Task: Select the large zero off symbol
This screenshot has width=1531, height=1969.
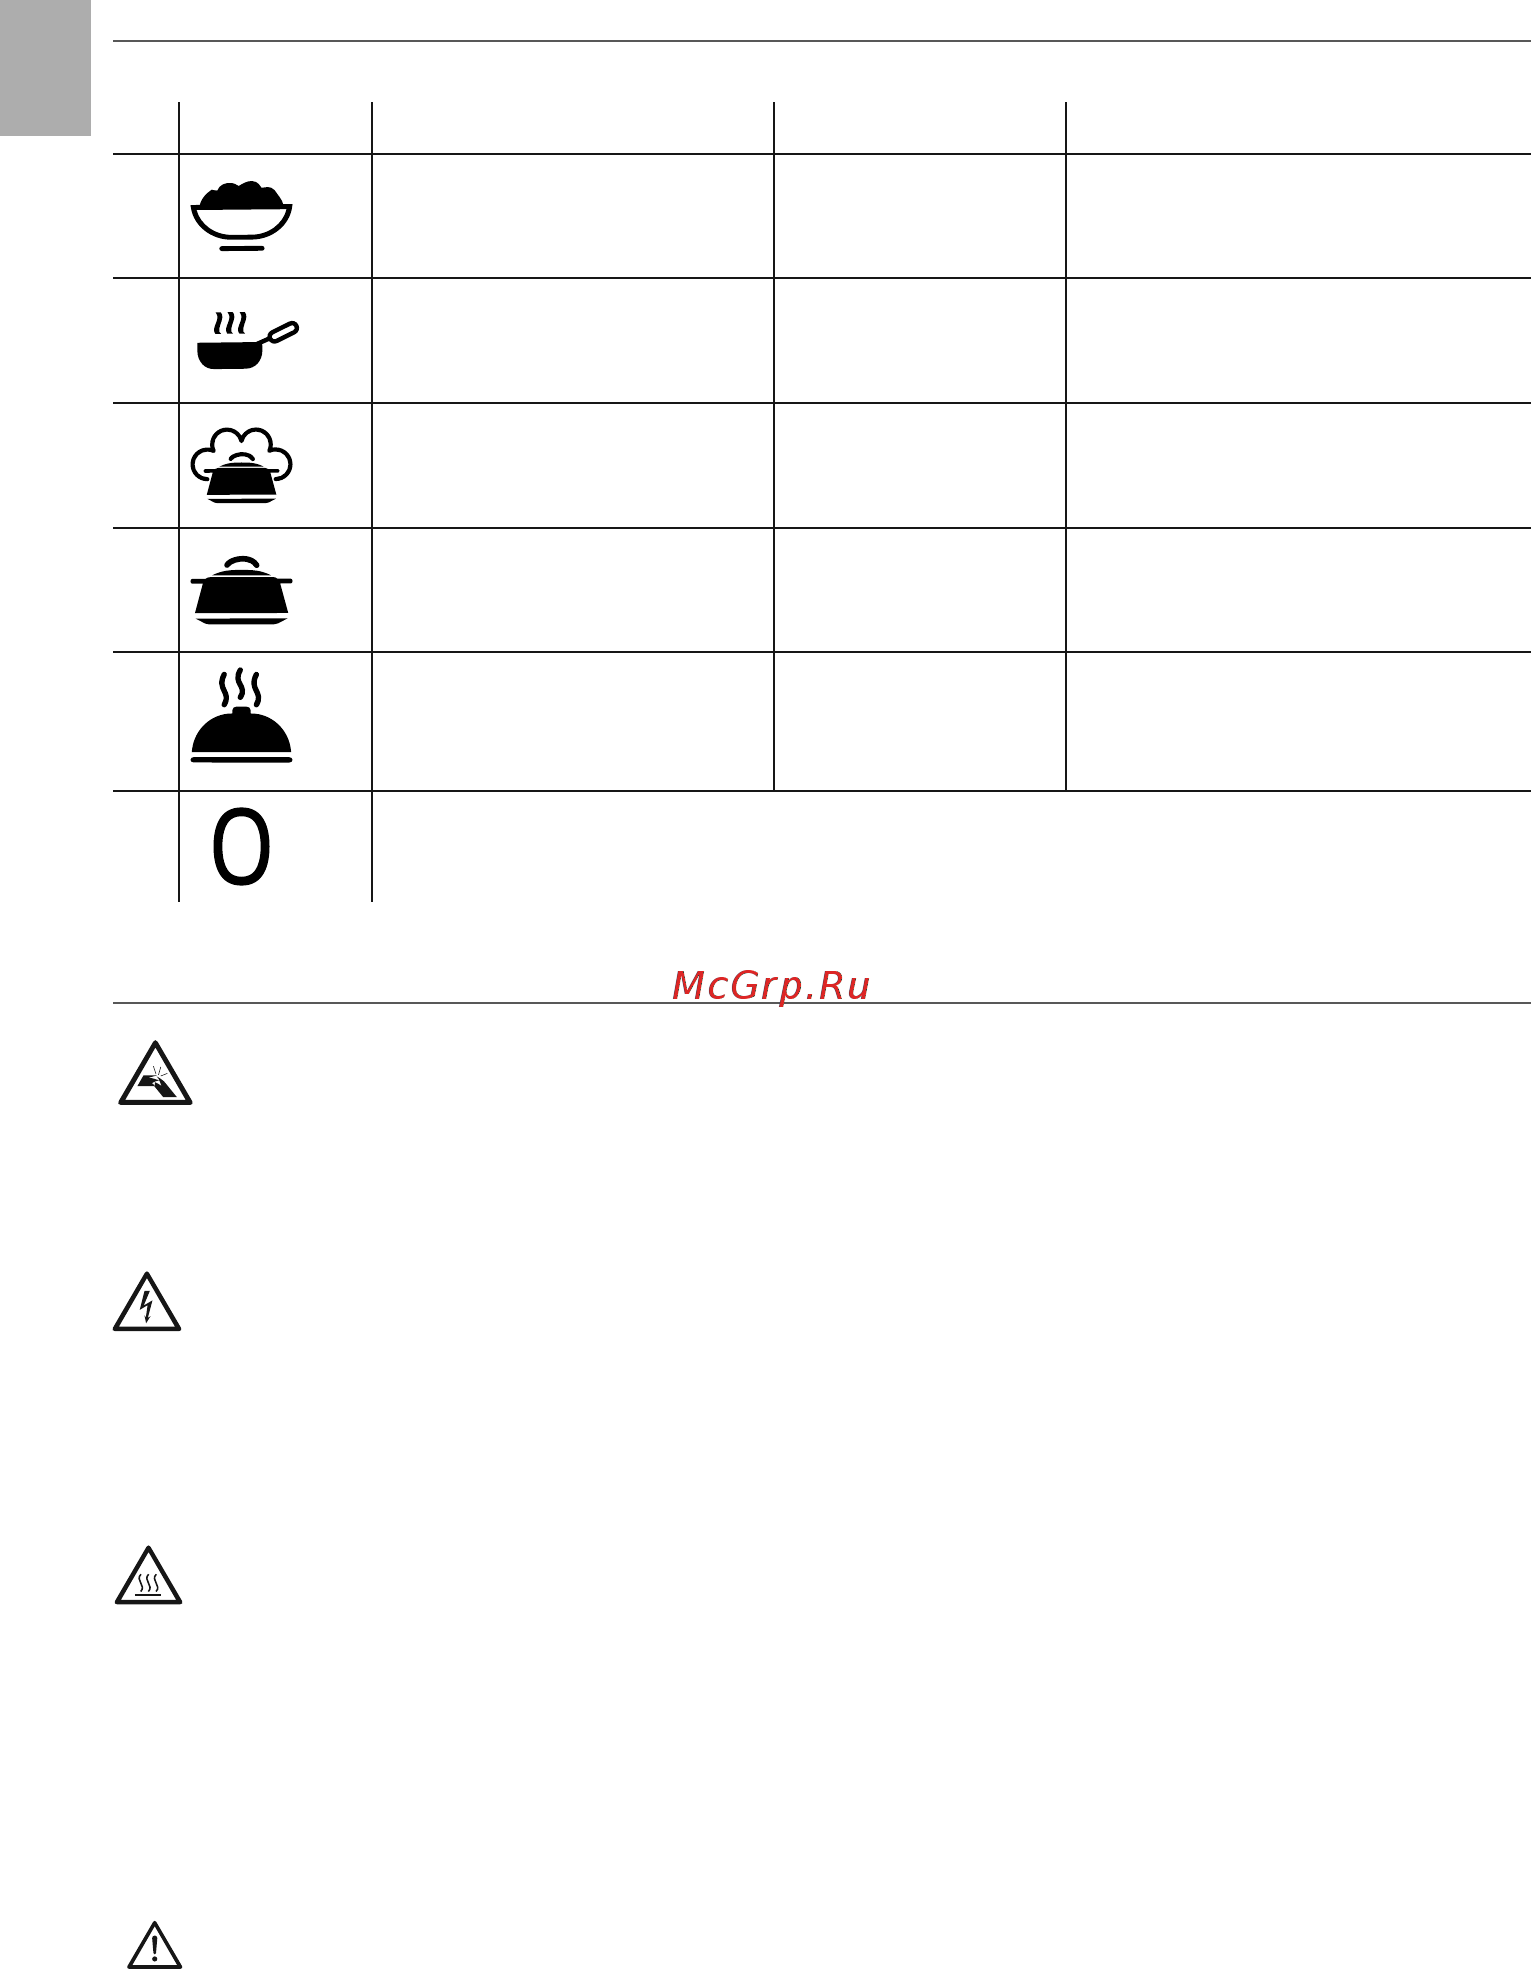Action: pyautogui.click(x=241, y=847)
